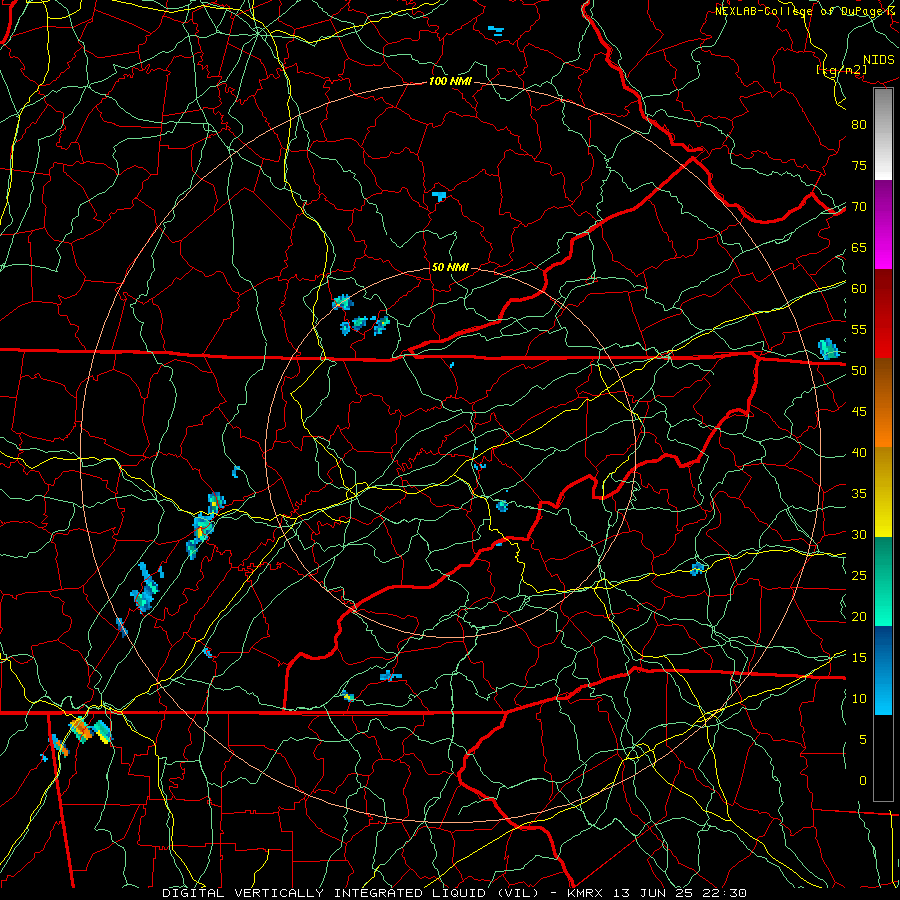Image resolution: width=900 pixels, height=900 pixels.
Task: Click the 35 value on the color scale
Action: 859,494
